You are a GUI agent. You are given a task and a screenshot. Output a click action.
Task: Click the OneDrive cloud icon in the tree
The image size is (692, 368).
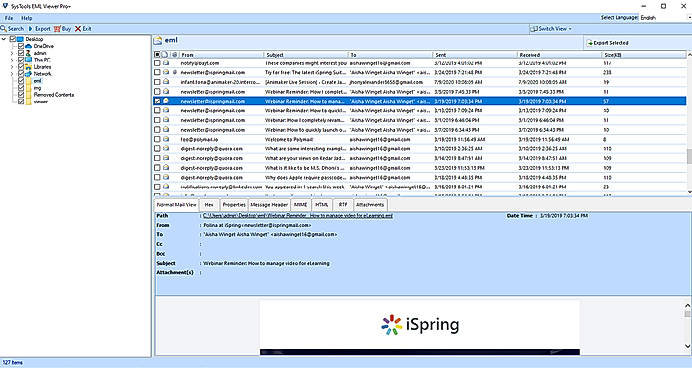(28, 46)
